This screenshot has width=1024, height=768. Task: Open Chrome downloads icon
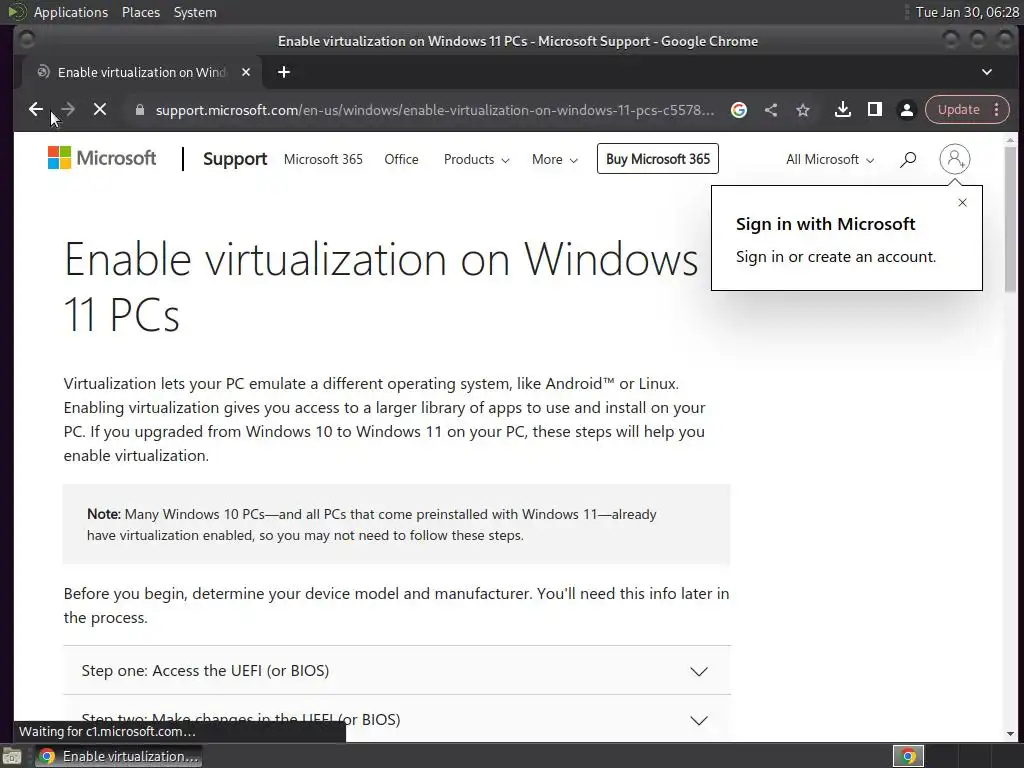coord(842,110)
